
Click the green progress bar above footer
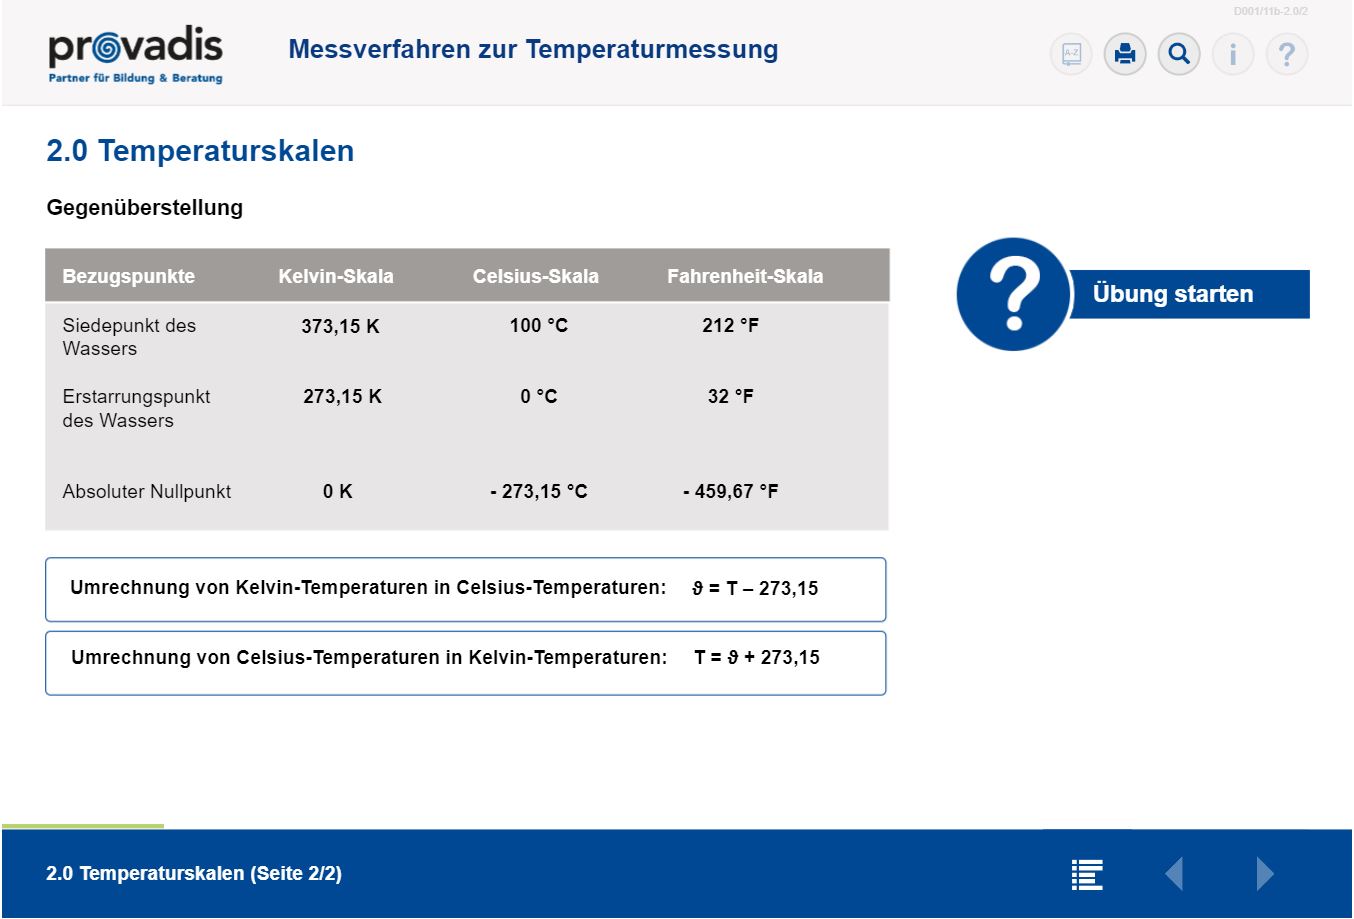pos(83,826)
